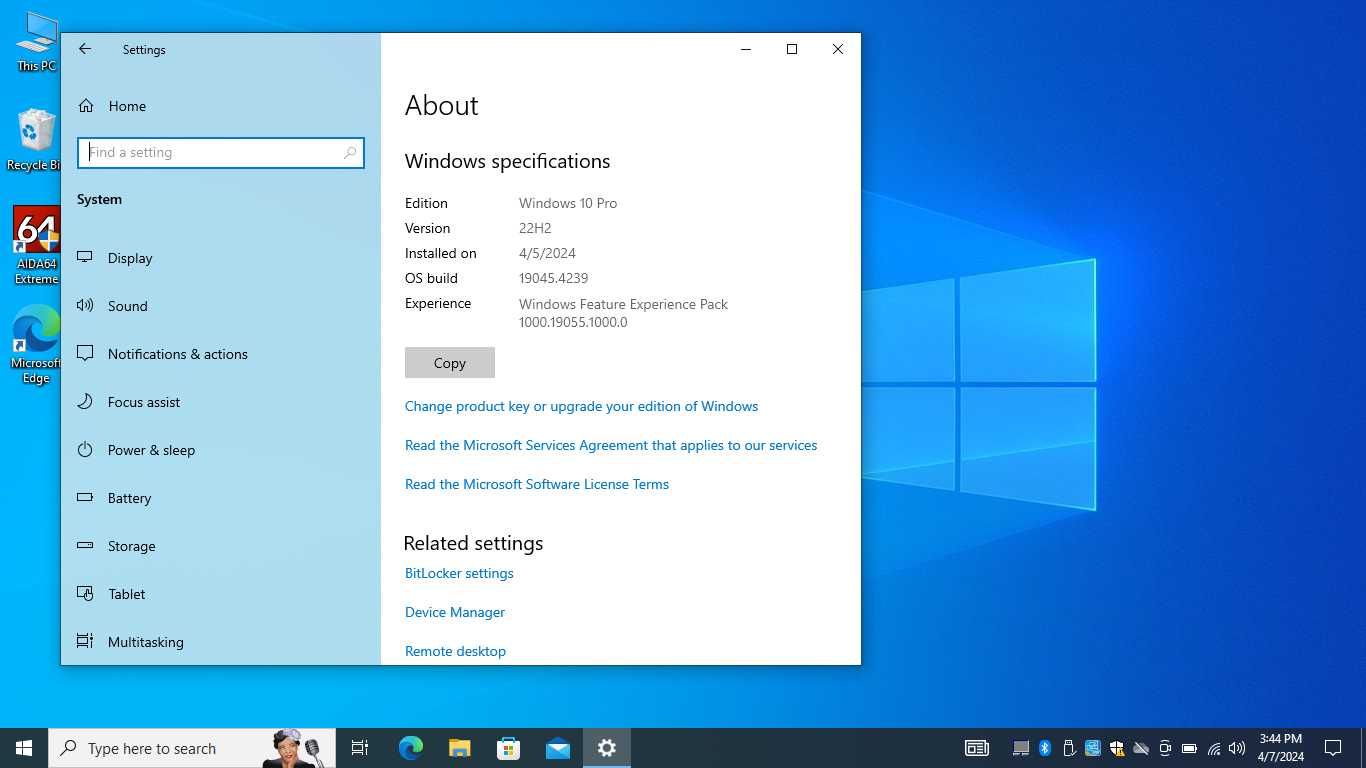Select Multitasking in the sidebar
The width and height of the screenshot is (1366, 768).
point(220,642)
